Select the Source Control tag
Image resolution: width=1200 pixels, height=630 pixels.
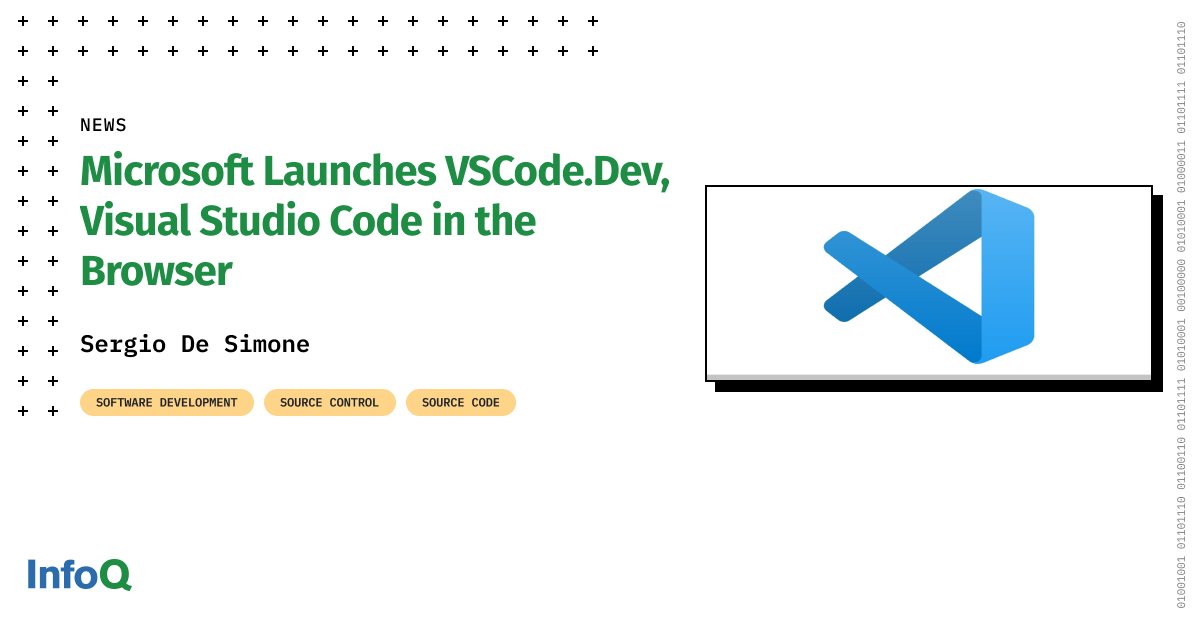click(330, 403)
